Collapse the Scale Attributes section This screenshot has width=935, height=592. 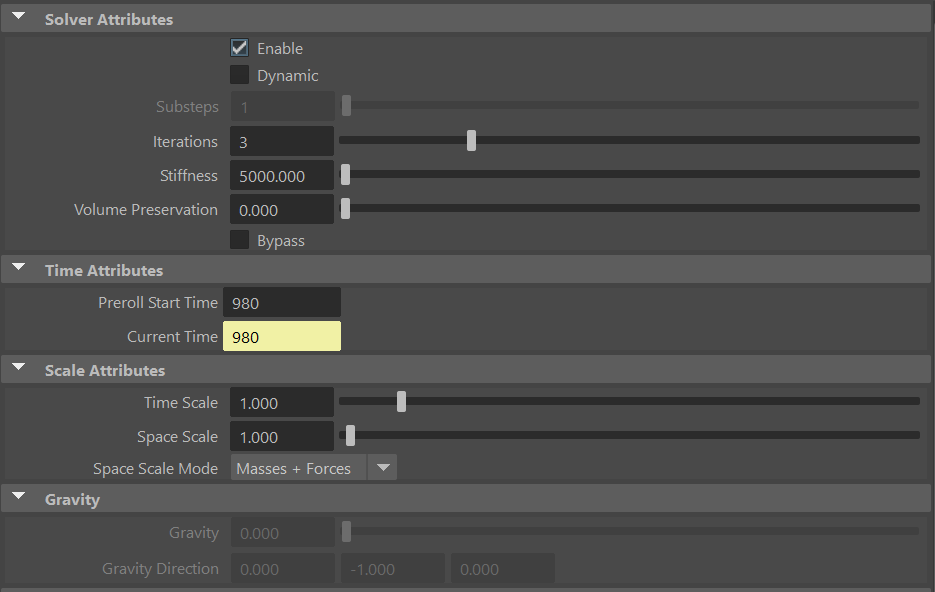18,367
